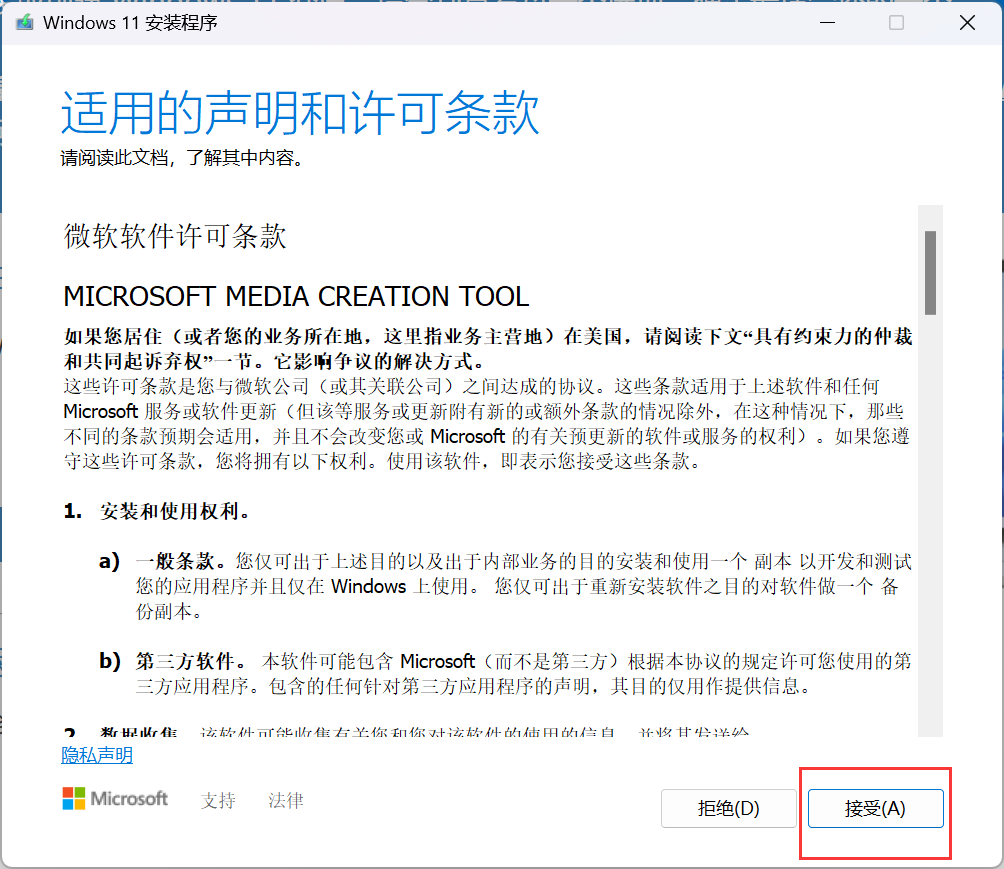1004x869 pixels.
Task: Click clause a) 一般条款 text
Action: click(x=506, y=586)
